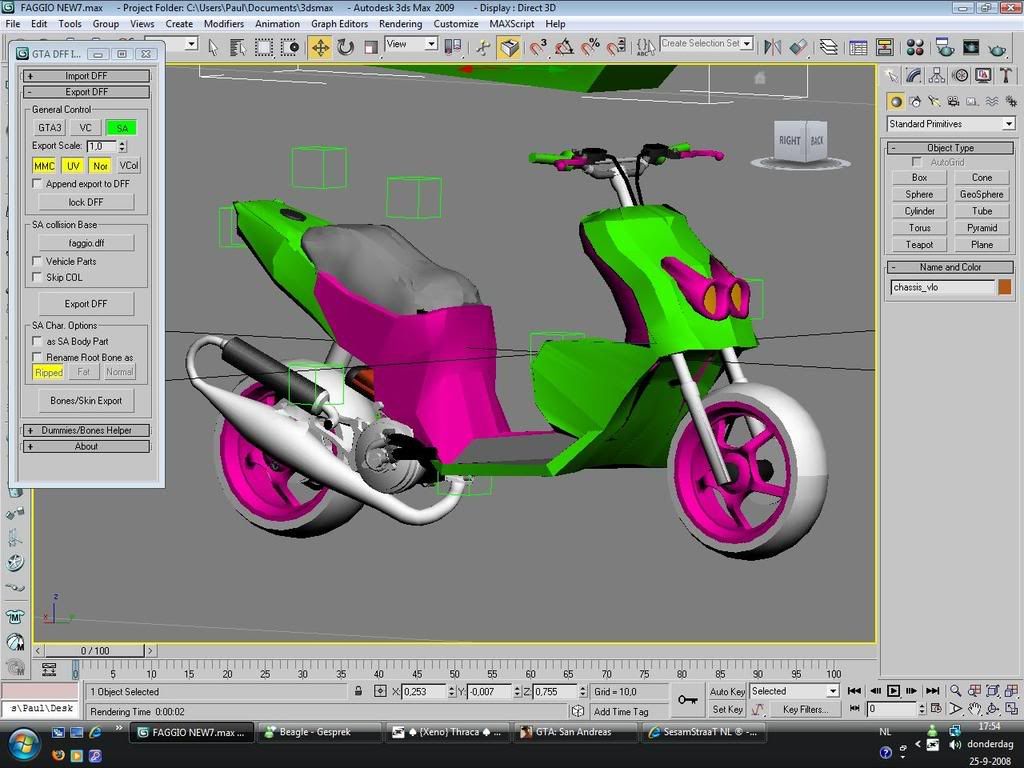This screenshot has width=1024, height=768.
Task: Switch to the Hierarchy command panel
Action: pos(937,76)
